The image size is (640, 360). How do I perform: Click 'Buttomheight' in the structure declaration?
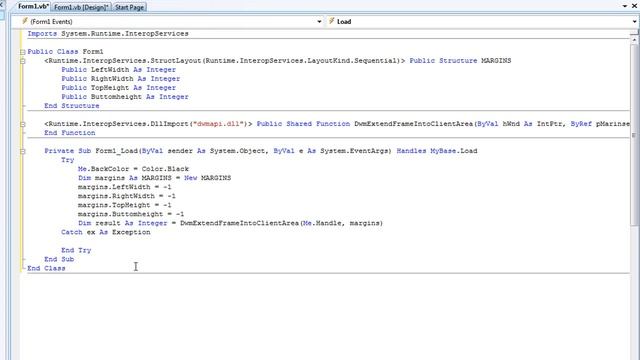point(116,97)
